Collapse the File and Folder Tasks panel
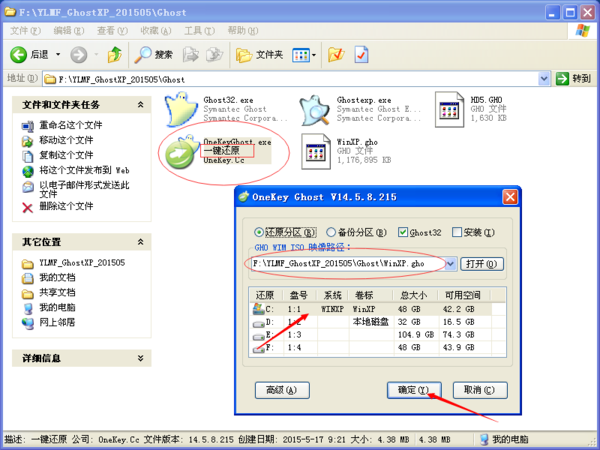The height and width of the screenshot is (450, 600). pos(140,104)
